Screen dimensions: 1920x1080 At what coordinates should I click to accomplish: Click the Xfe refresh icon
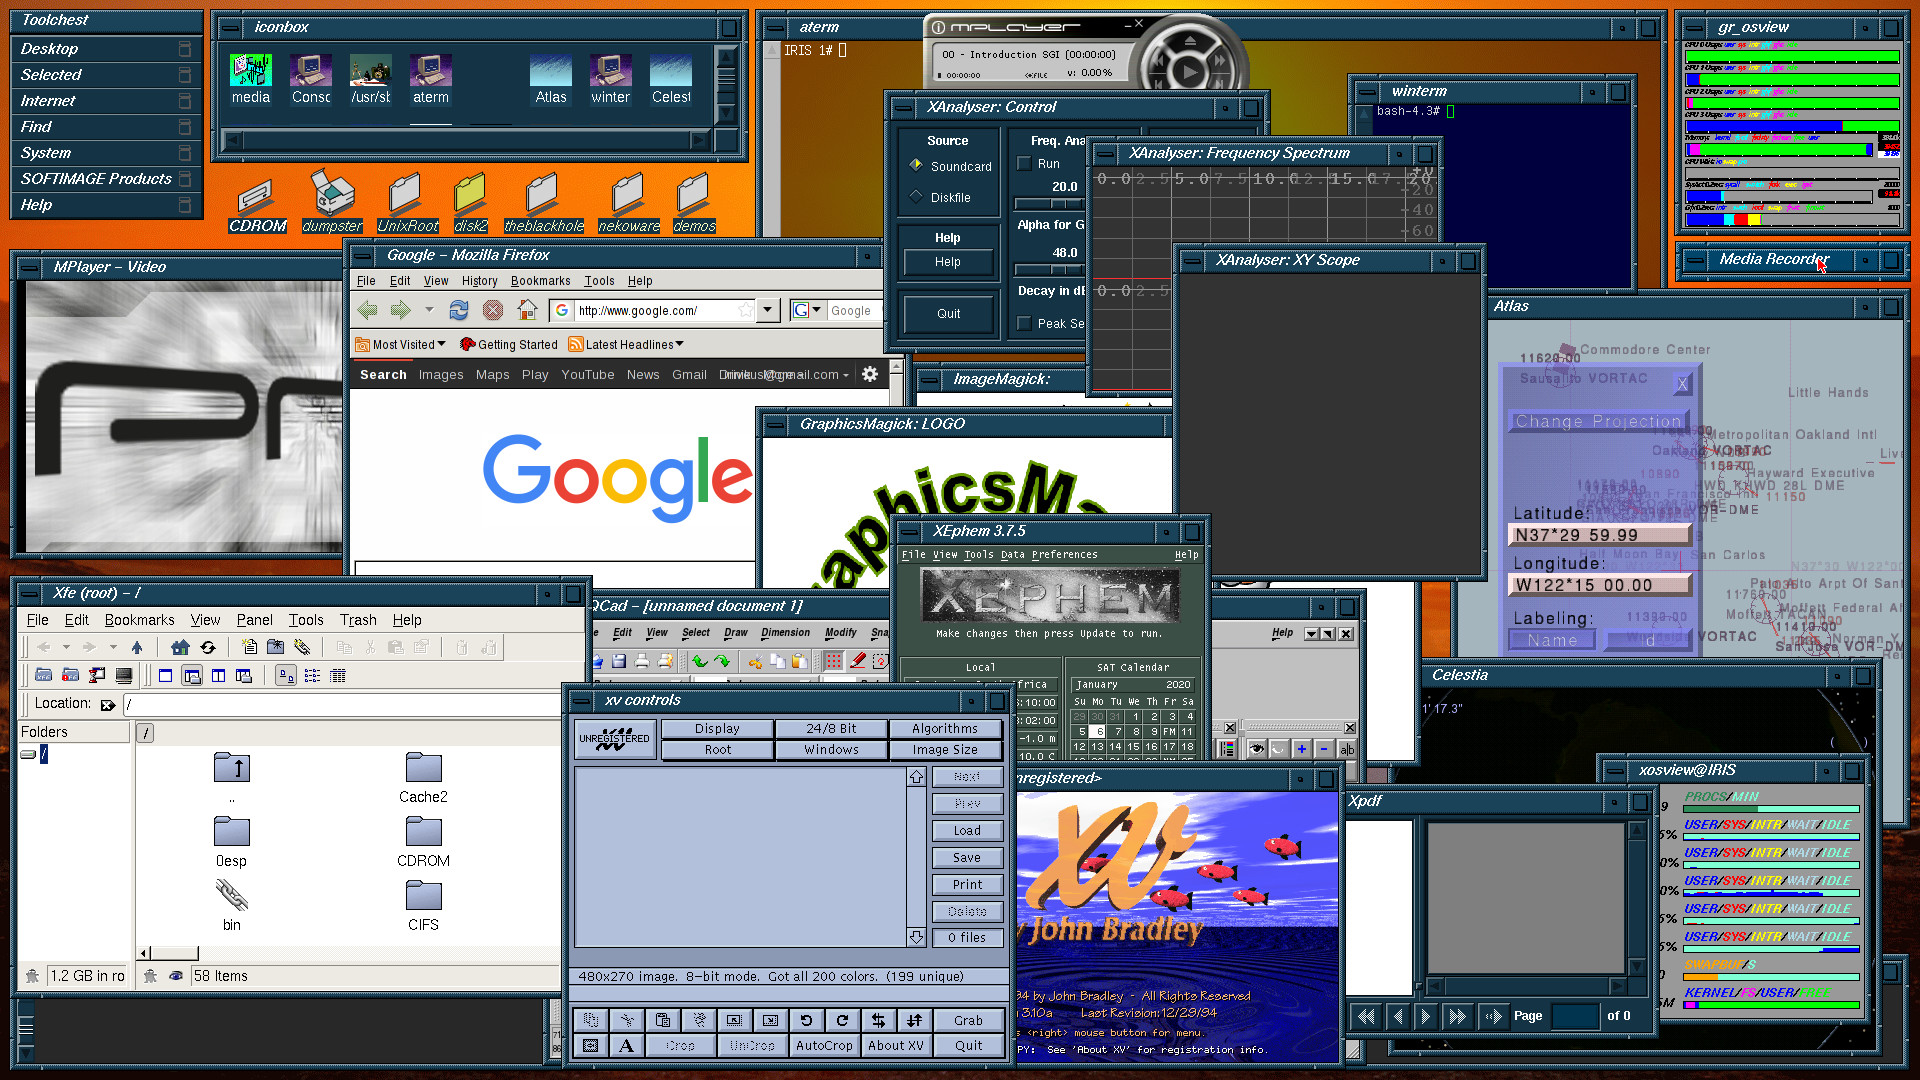pyautogui.click(x=208, y=647)
